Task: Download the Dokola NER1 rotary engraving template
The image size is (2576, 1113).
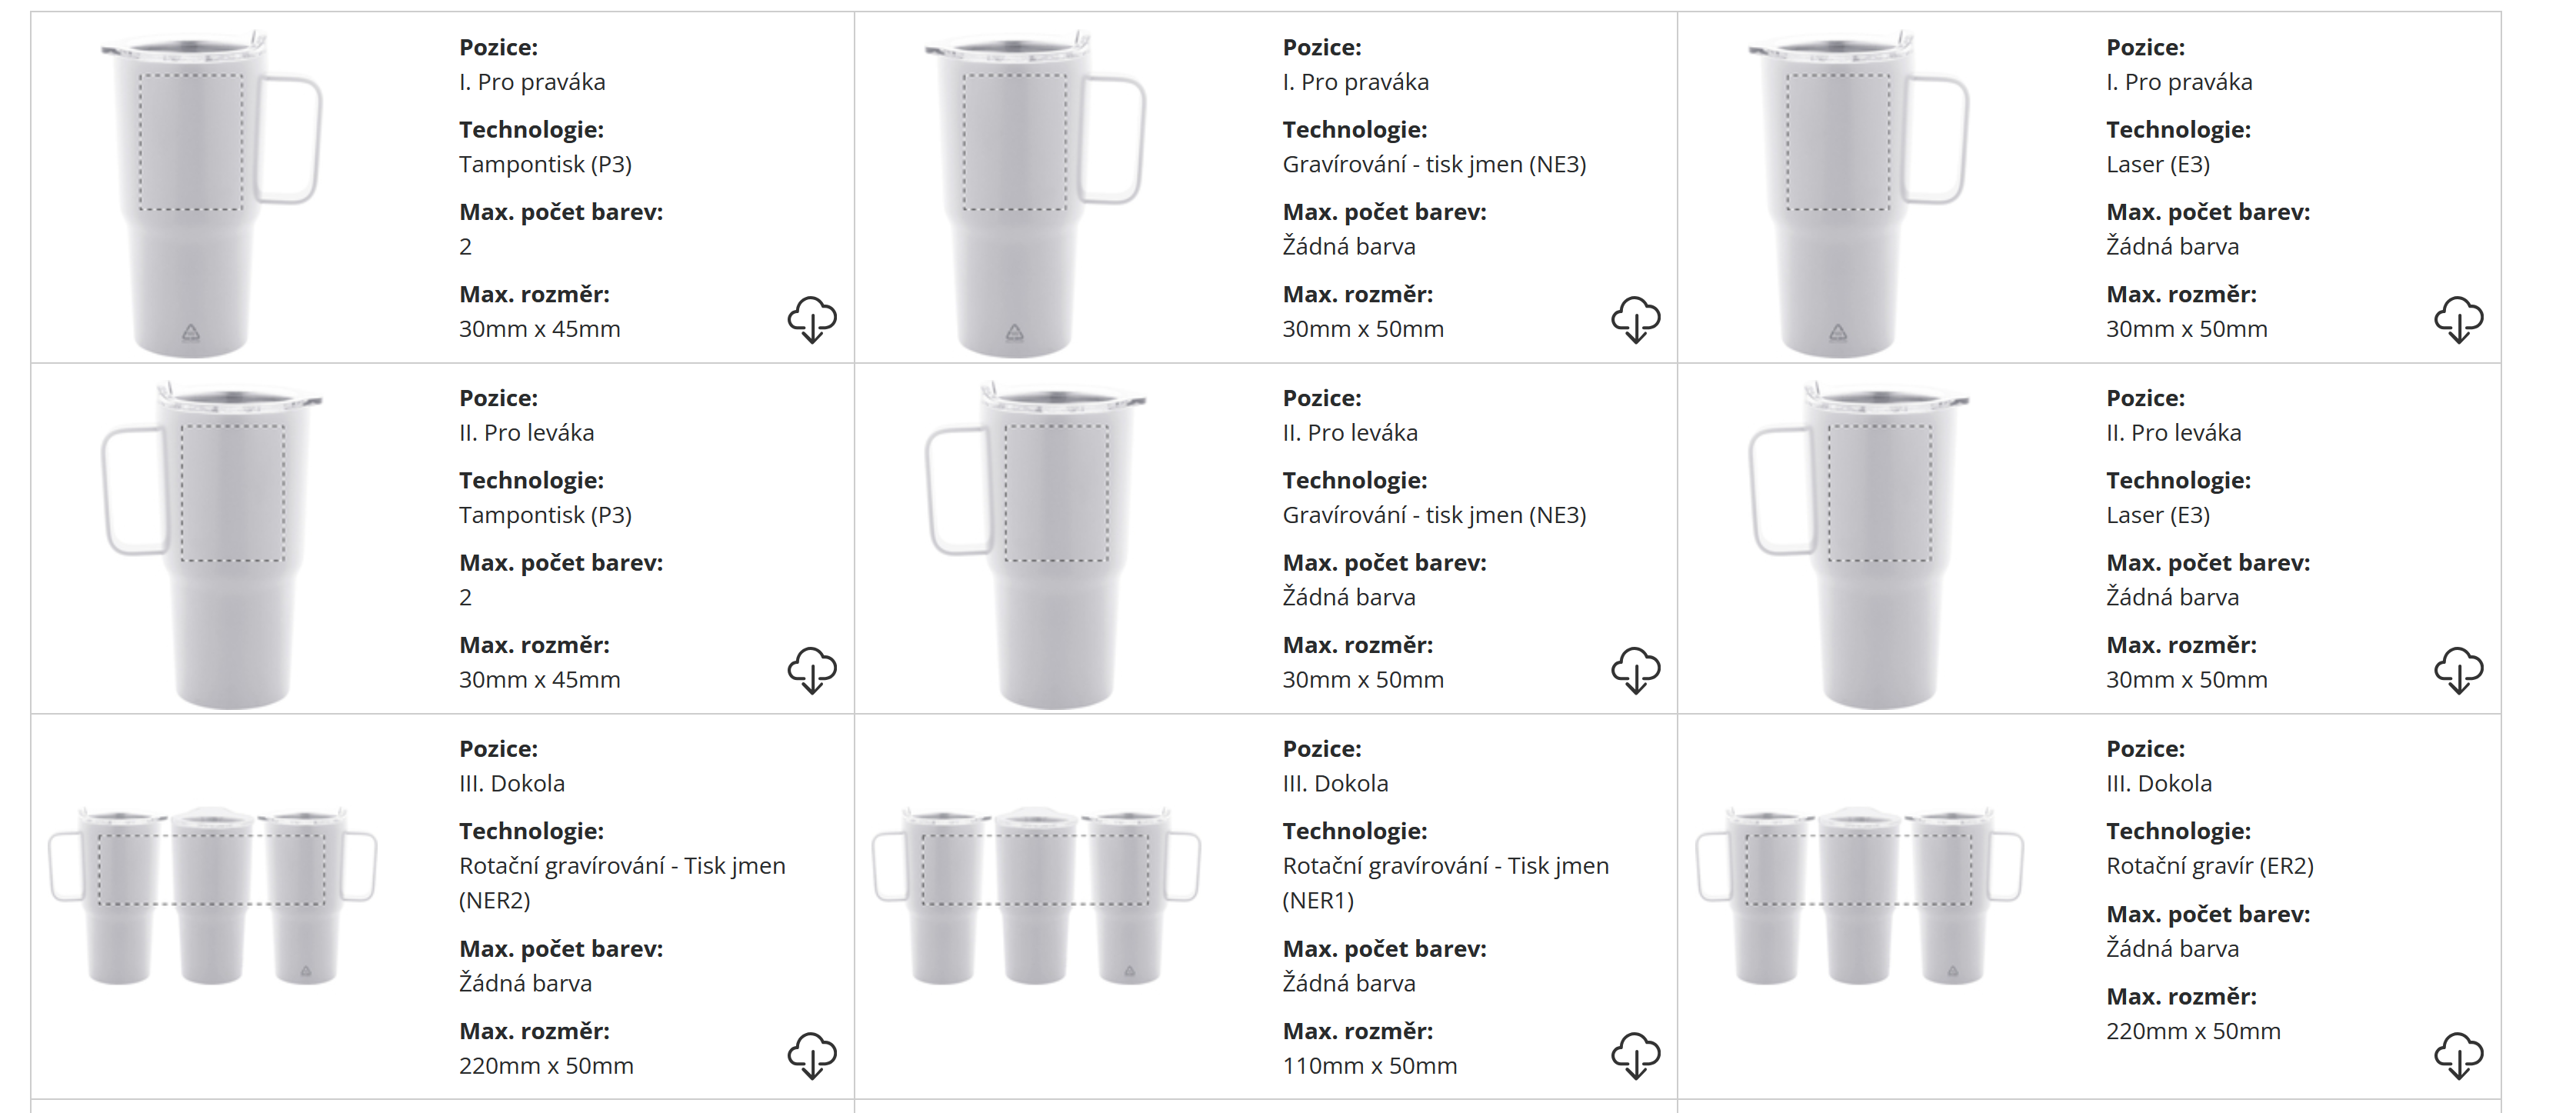Action: pyautogui.click(x=1635, y=1055)
